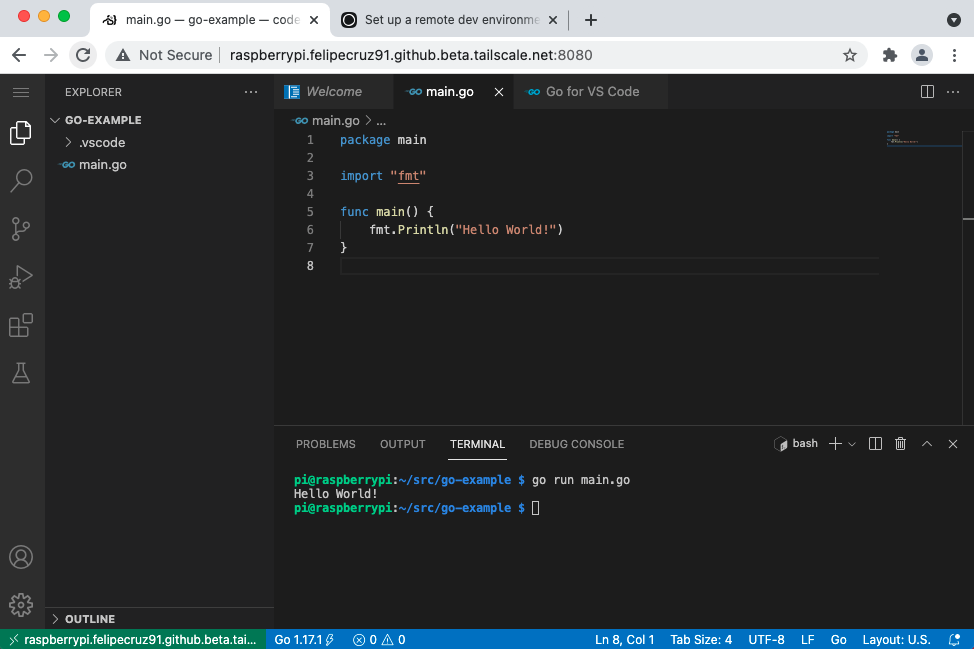Viewport: 974px width, 649px height.
Task: Open the Testing flask icon
Action: click(x=21, y=373)
